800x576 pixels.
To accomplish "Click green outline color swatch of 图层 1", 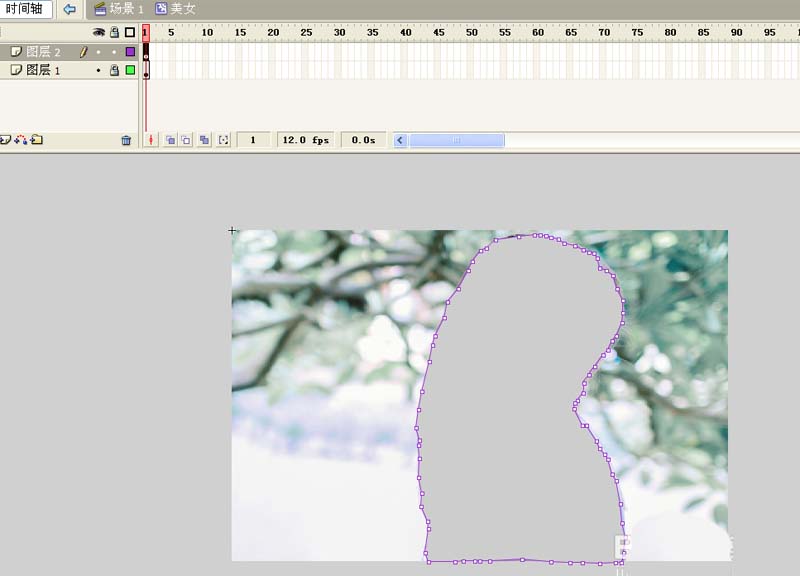I will pyautogui.click(x=130, y=70).
